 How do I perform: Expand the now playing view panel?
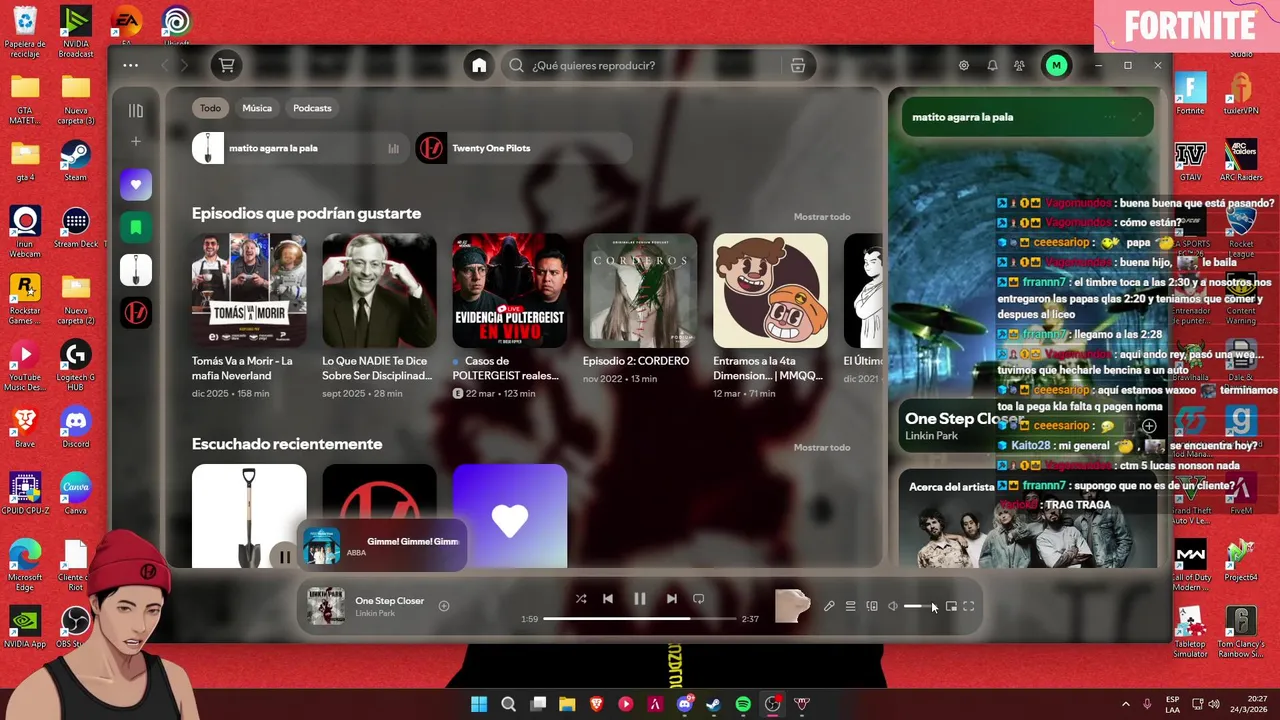1137,117
